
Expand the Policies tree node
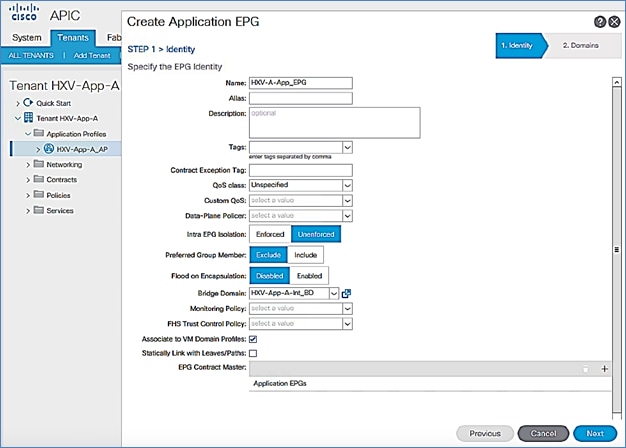(28, 195)
